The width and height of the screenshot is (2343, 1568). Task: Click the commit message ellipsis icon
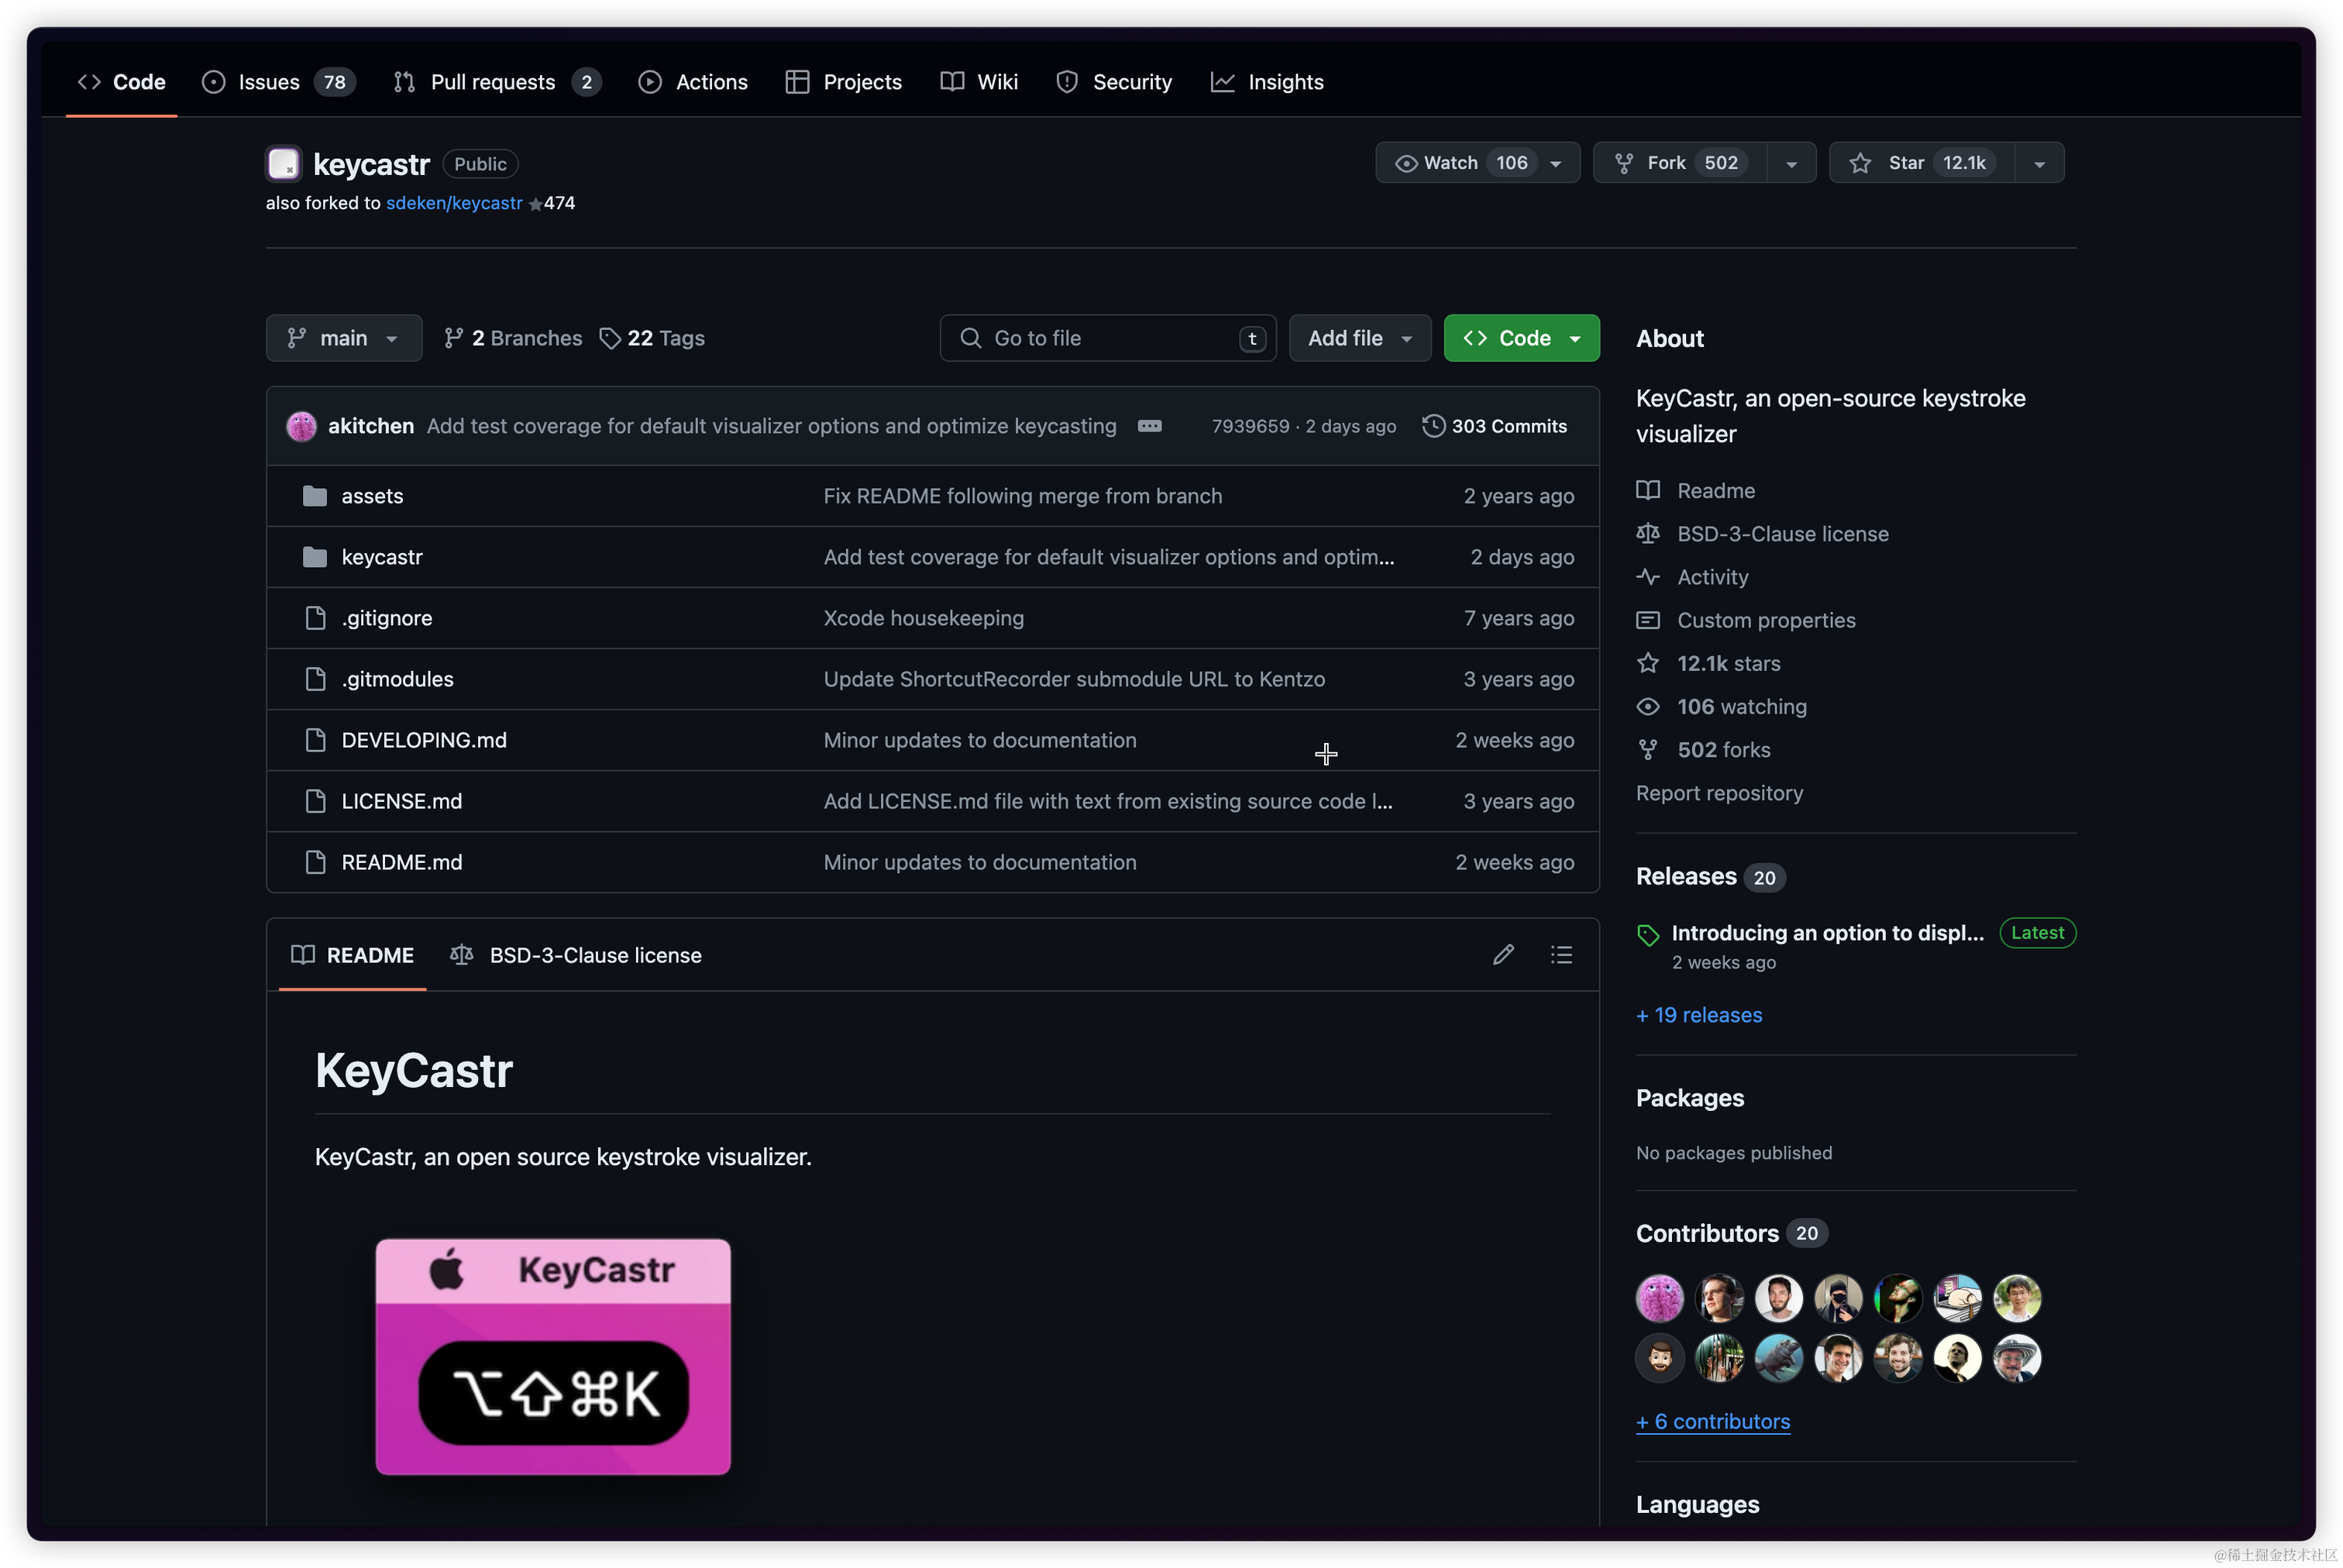[x=1149, y=426]
